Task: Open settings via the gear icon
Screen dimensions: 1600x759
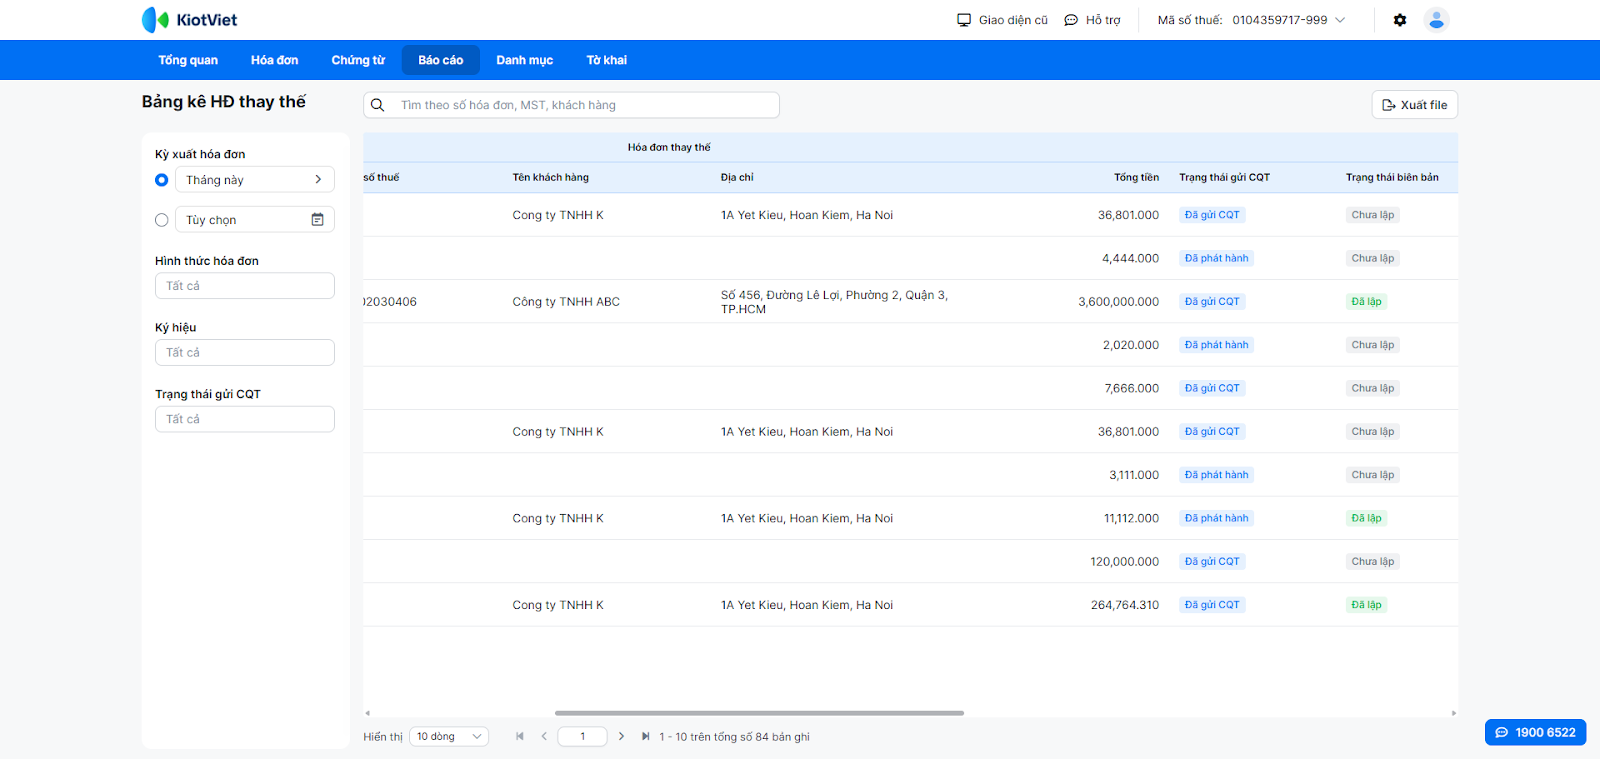Action: (1400, 20)
